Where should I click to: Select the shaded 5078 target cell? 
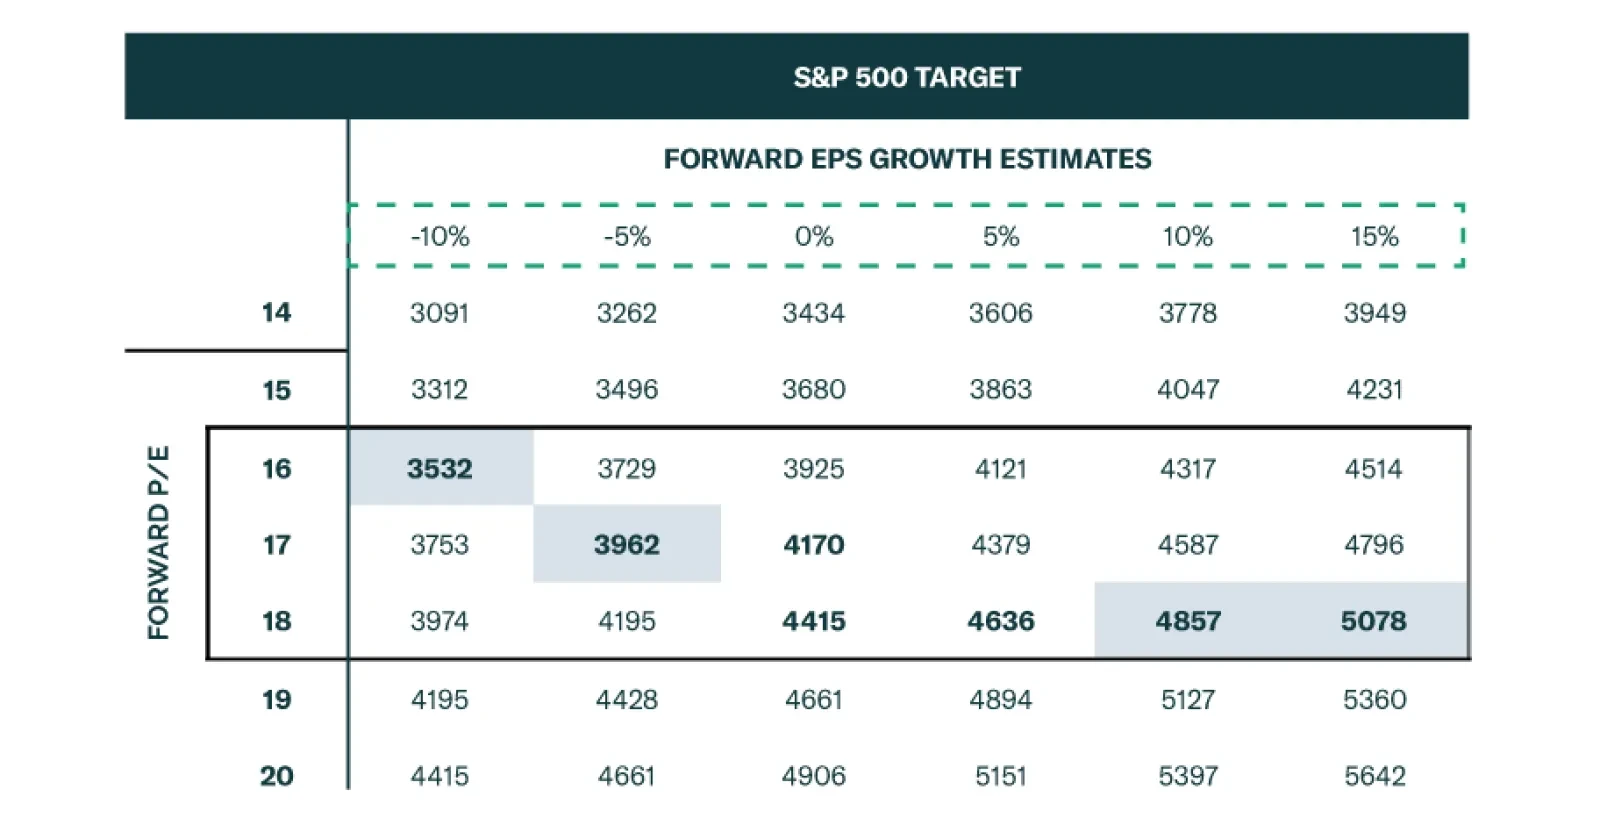1373,621
